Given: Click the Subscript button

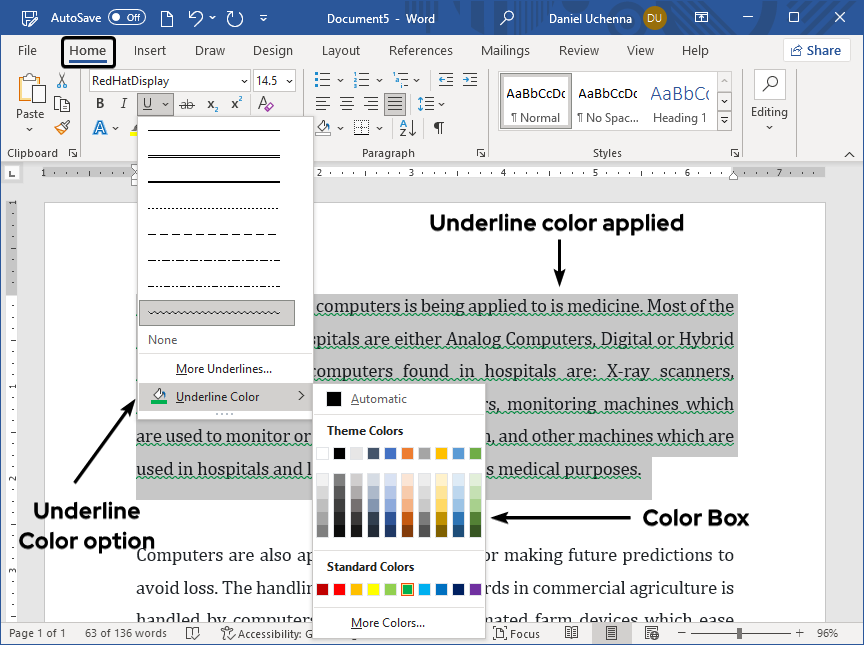Looking at the screenshot, I should pos(212,105).
